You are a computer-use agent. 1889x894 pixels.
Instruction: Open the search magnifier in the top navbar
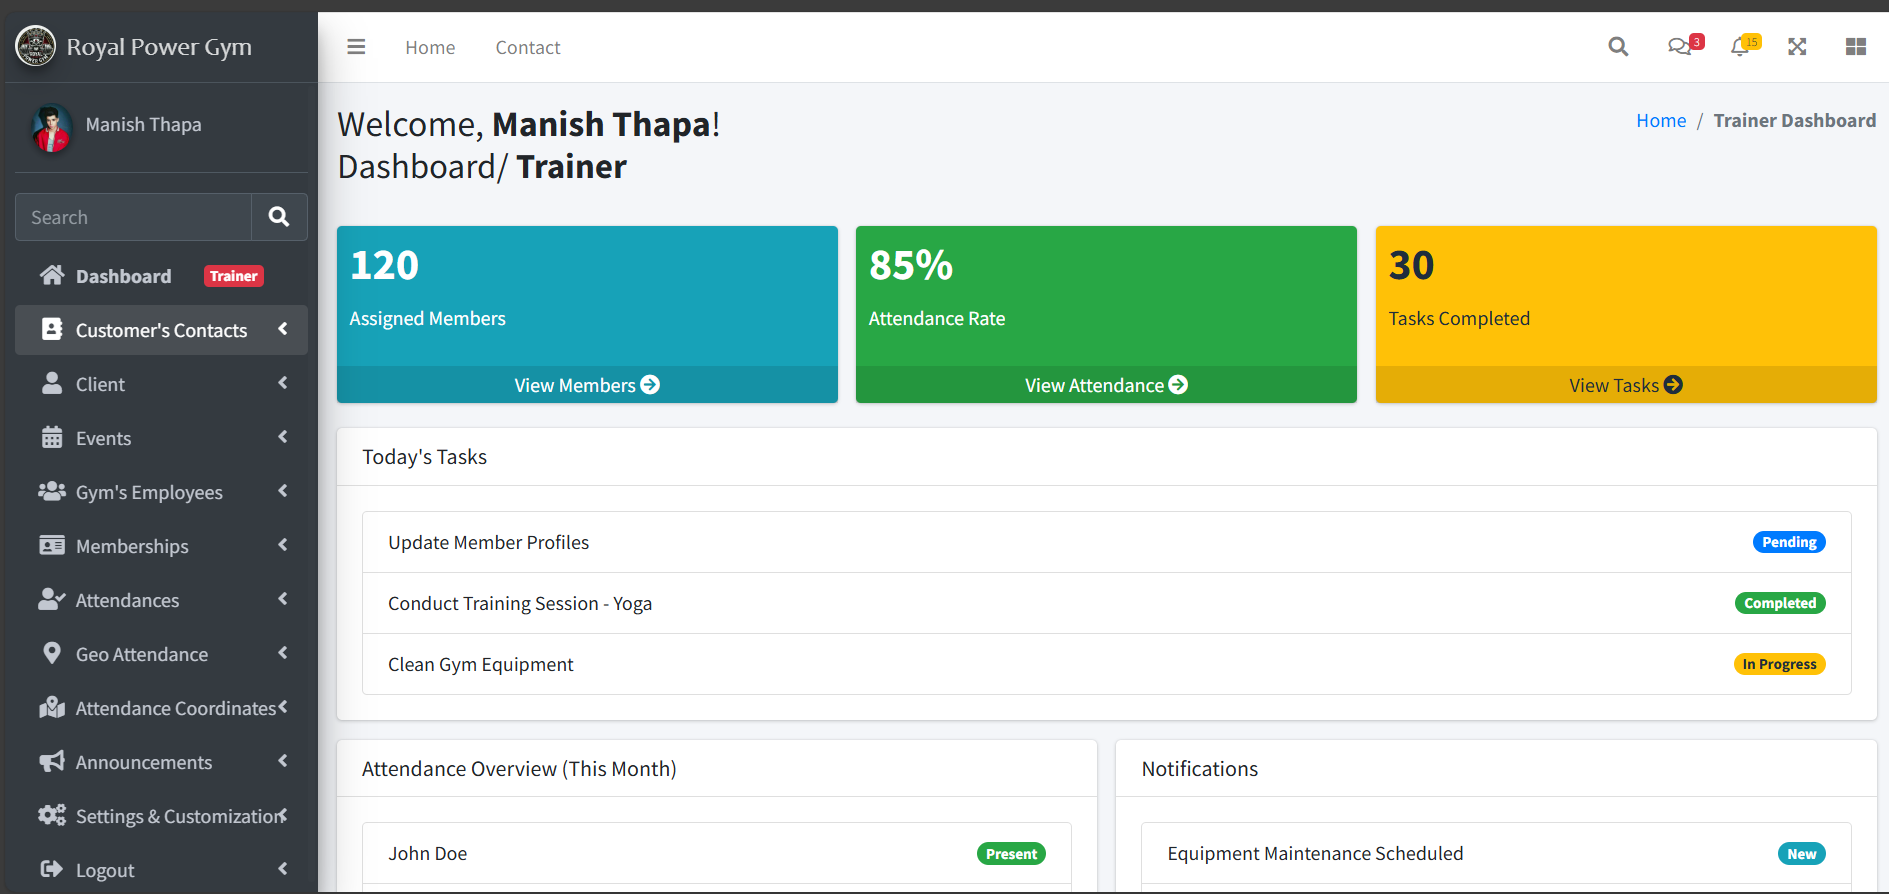point(1617,47)
